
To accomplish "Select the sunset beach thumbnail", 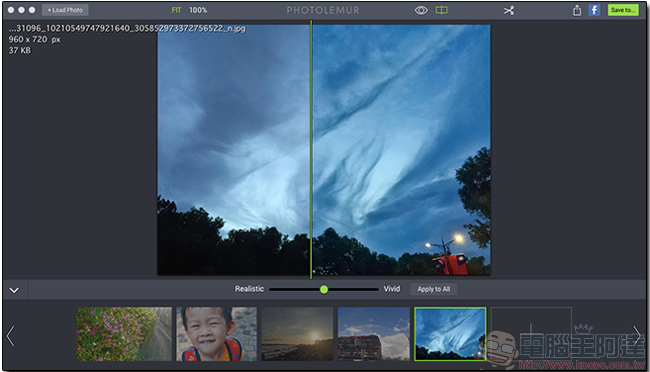I will [297, 334].
